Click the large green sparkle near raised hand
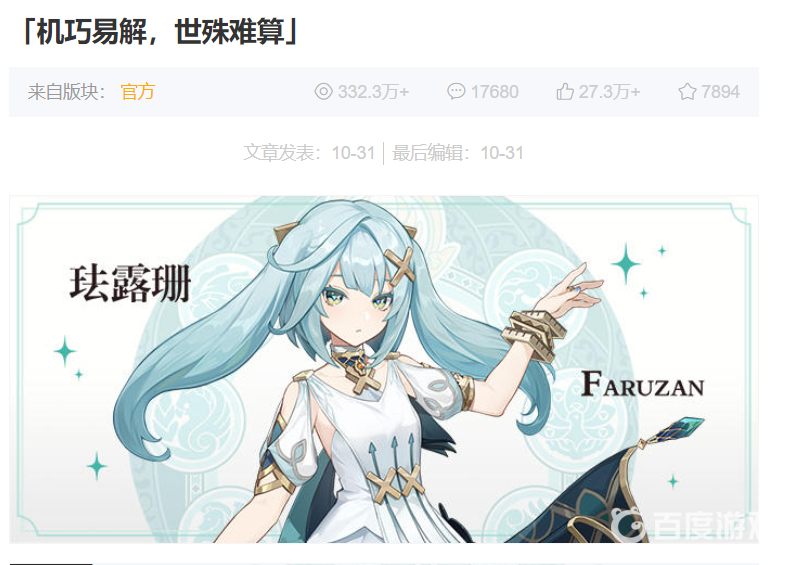801x565 pixels. (x=625, y=264)
